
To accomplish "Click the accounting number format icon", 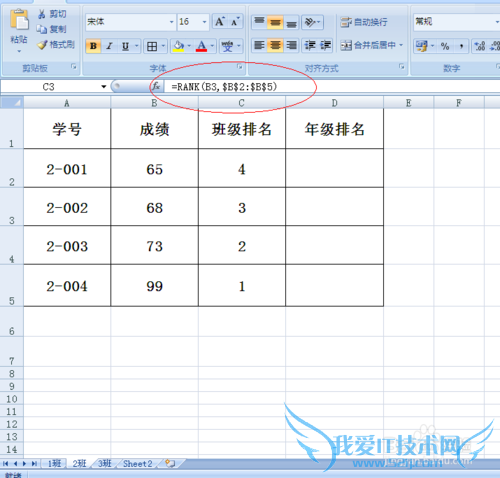I will 421,46.
